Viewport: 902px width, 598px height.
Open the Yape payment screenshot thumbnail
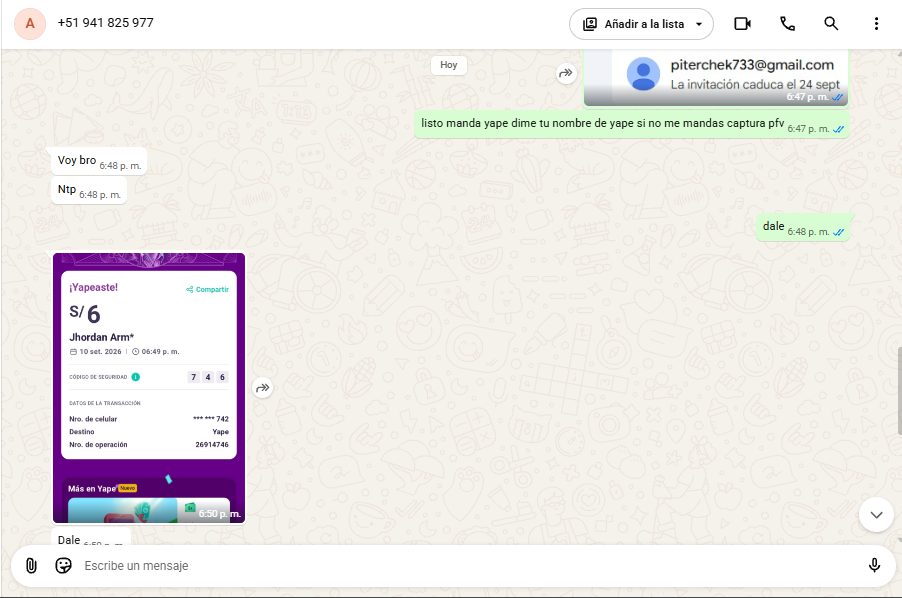coord(149,388)
